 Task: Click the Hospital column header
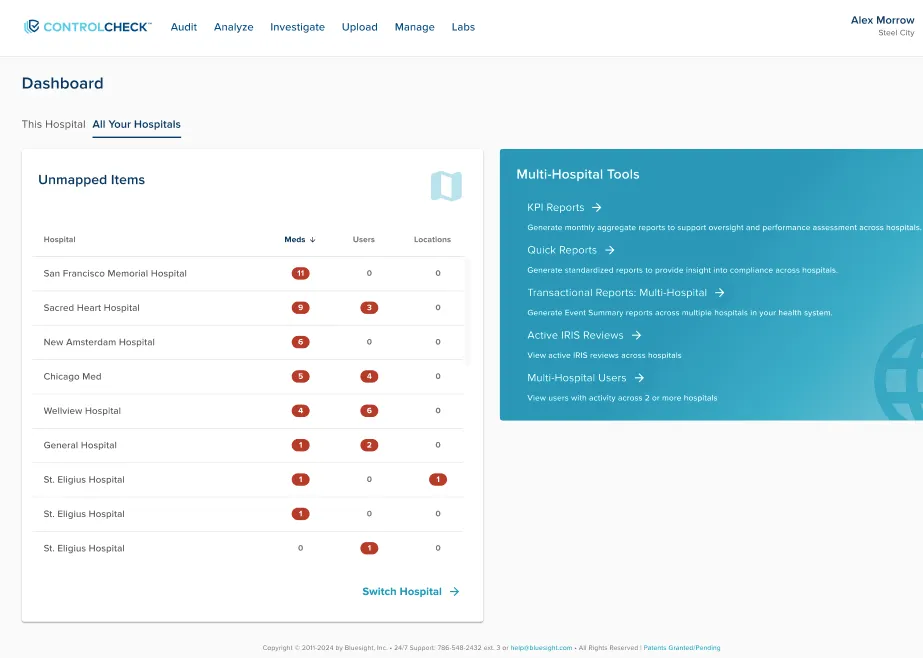pyautogui.click(x=59, y=240)
